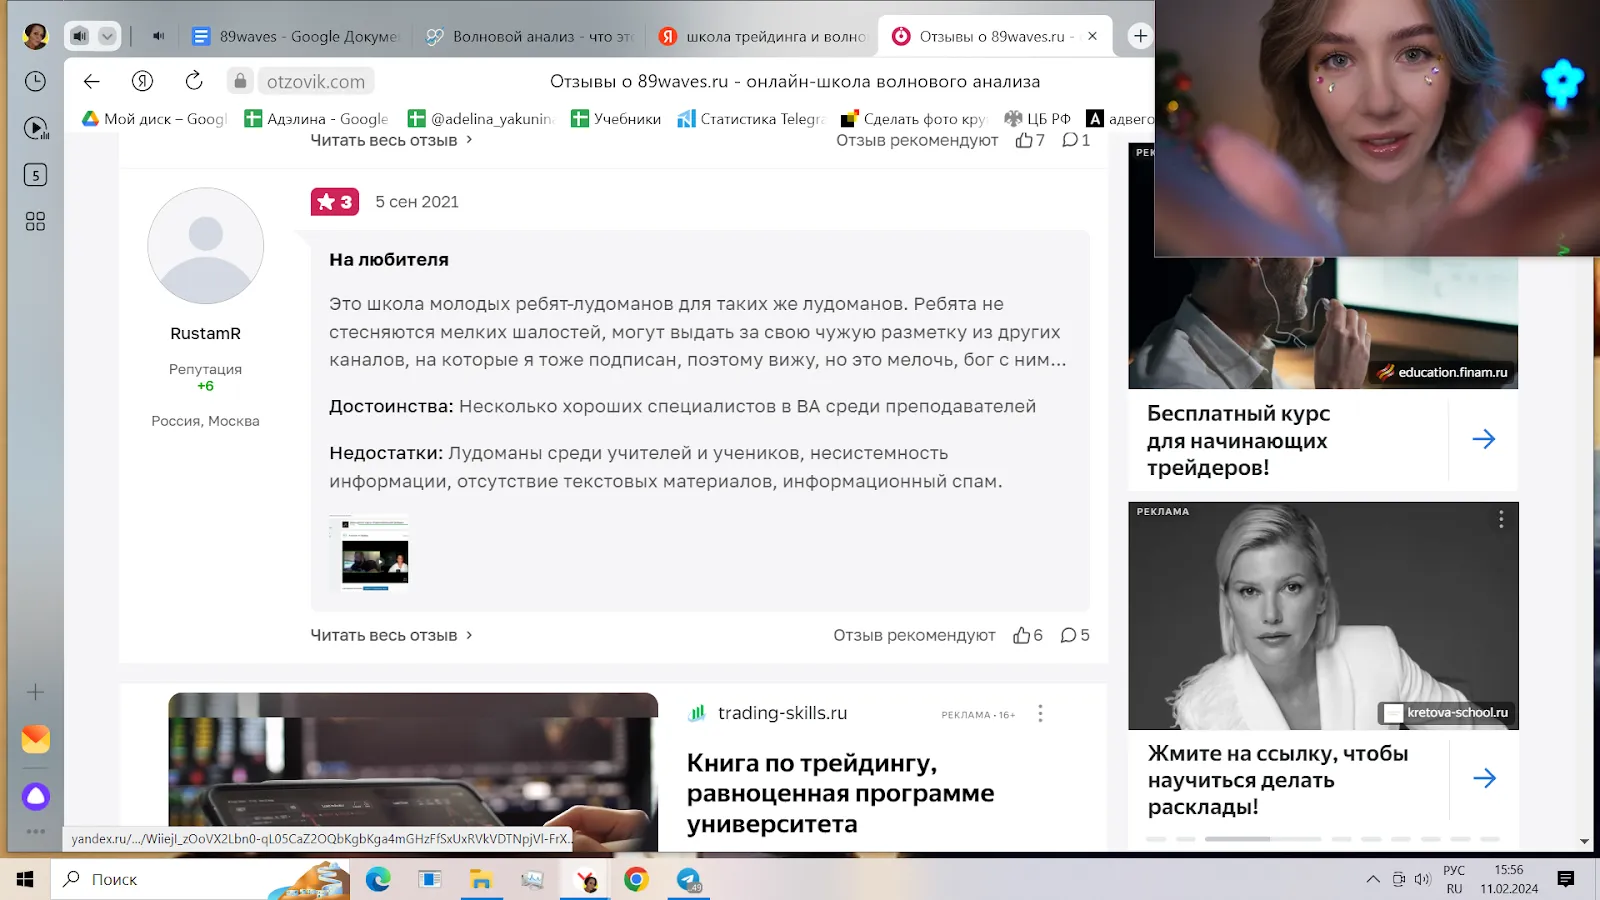Open Учебники bookmark
Image resolution: width=1600 pixels, height=900 pixels.
616,119
